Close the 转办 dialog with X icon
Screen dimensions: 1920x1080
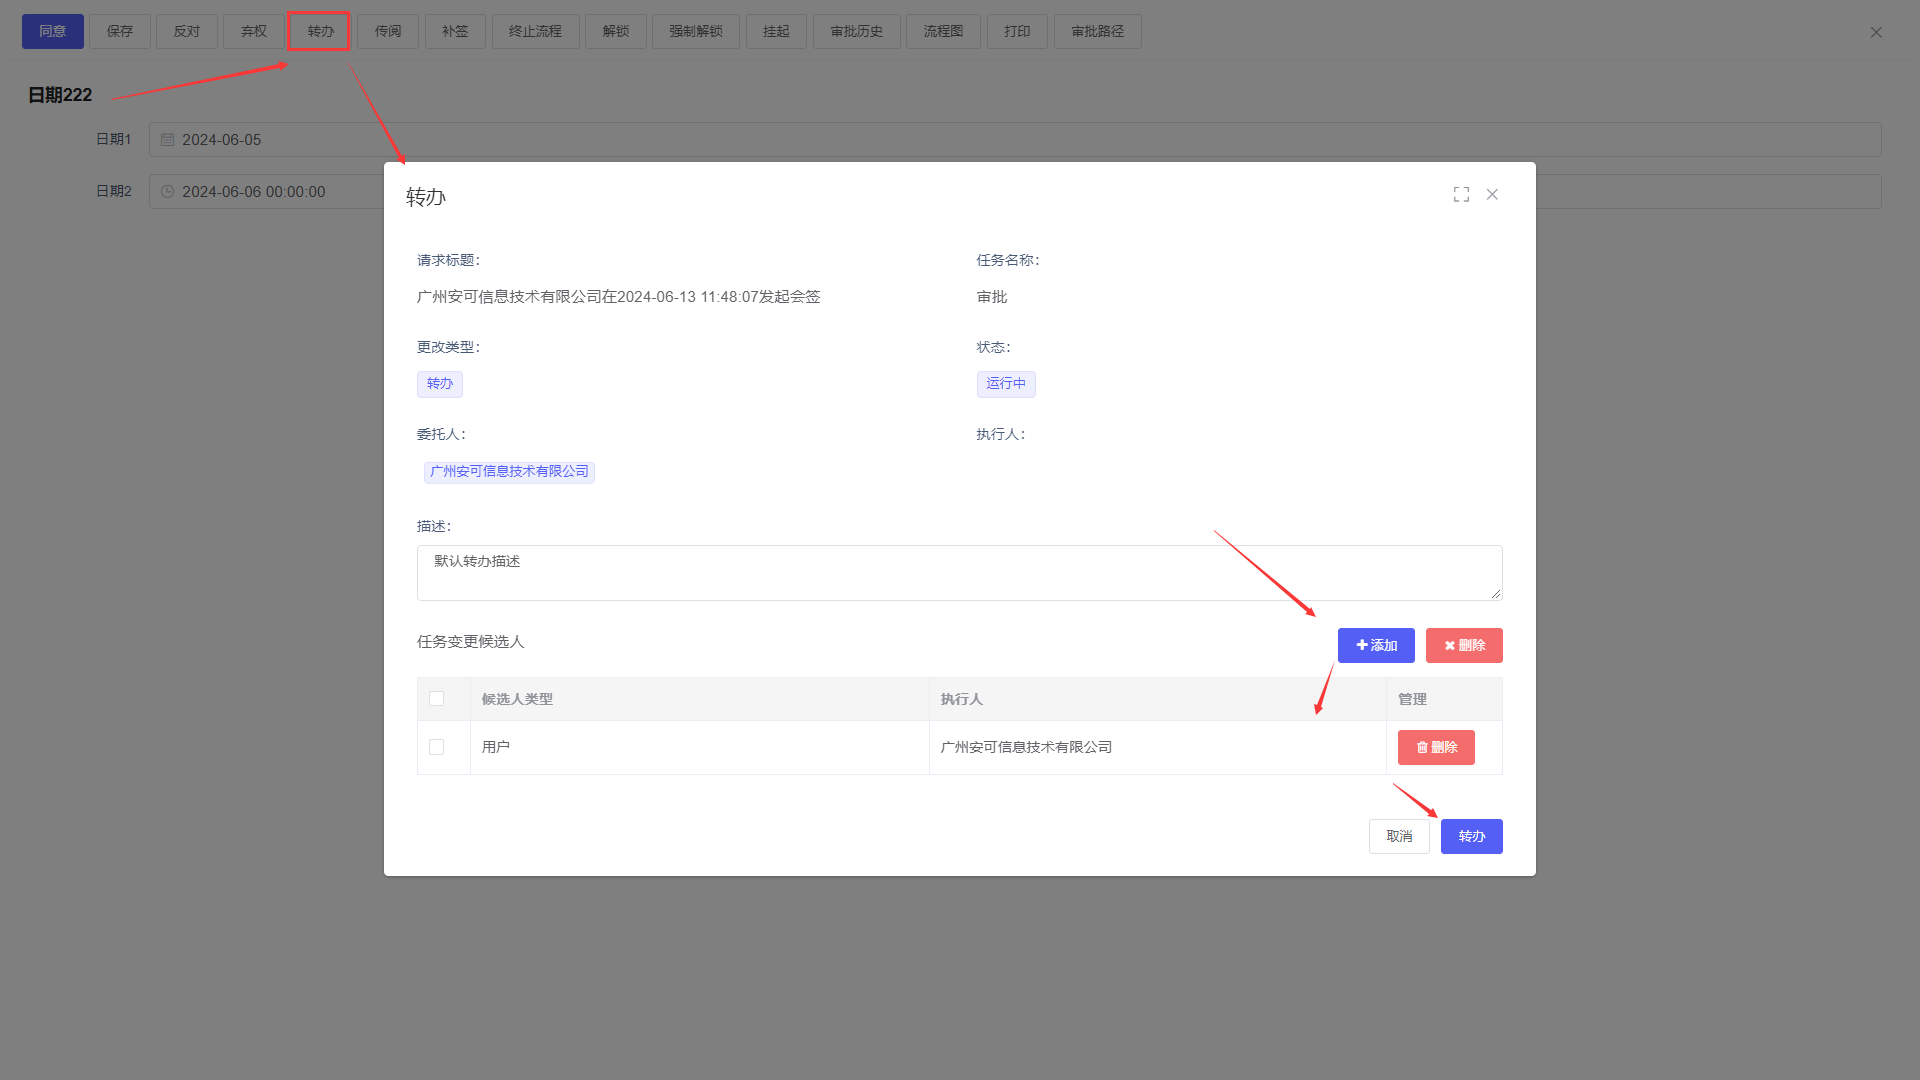1492,194
